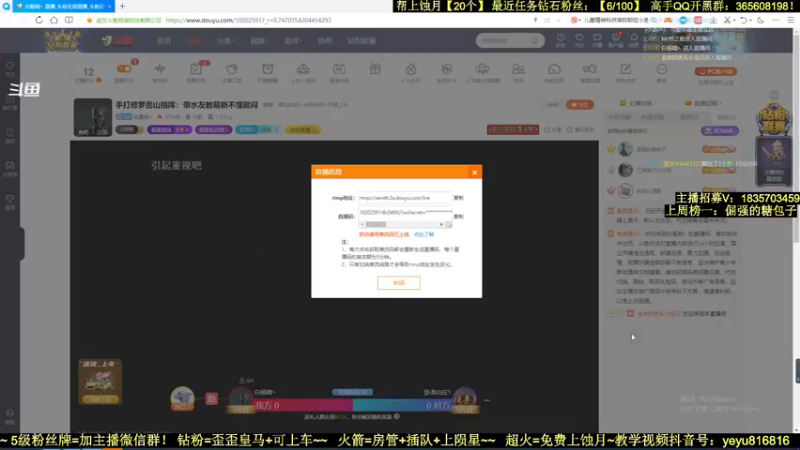Click the alarm clock icon in the toolbar
The image size is (800, 450).
pos(267,69)
